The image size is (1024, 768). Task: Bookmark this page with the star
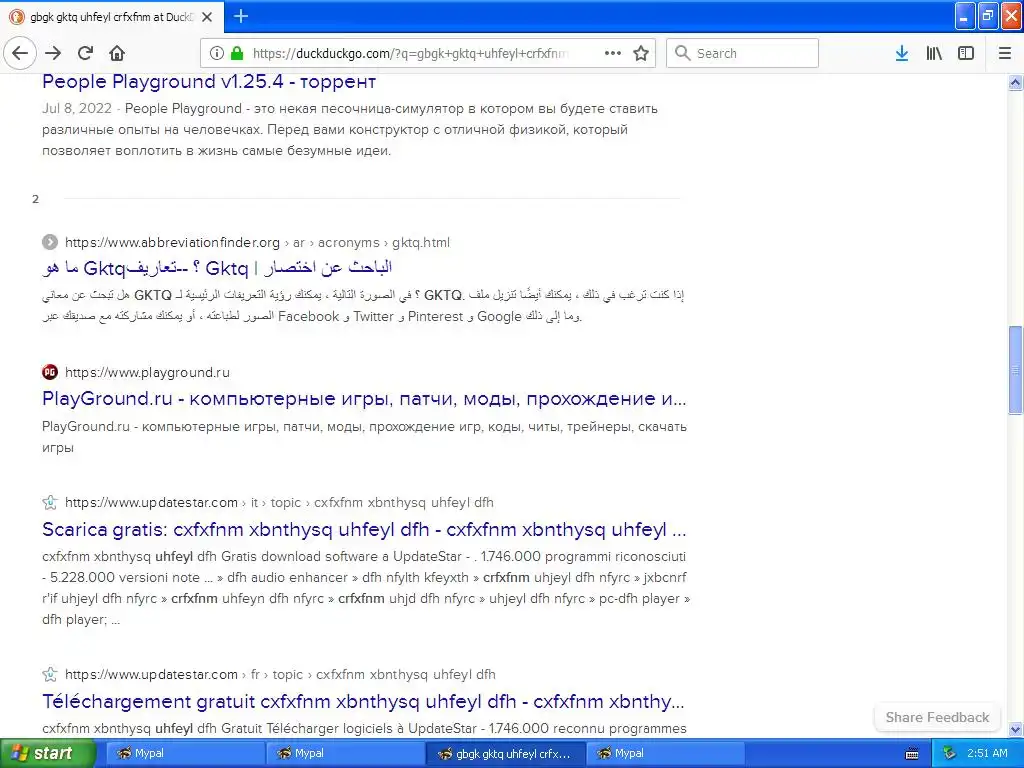pos(641,53)
